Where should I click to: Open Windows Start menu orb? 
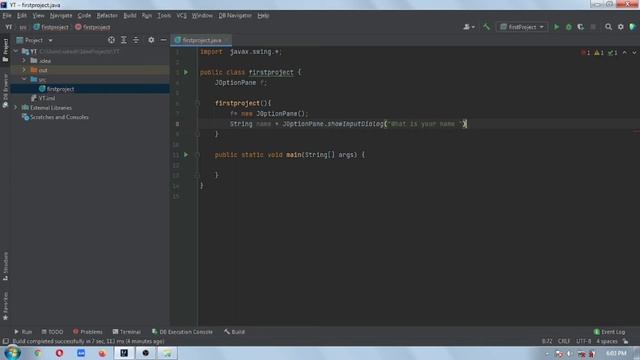click(x=12, y=353)
